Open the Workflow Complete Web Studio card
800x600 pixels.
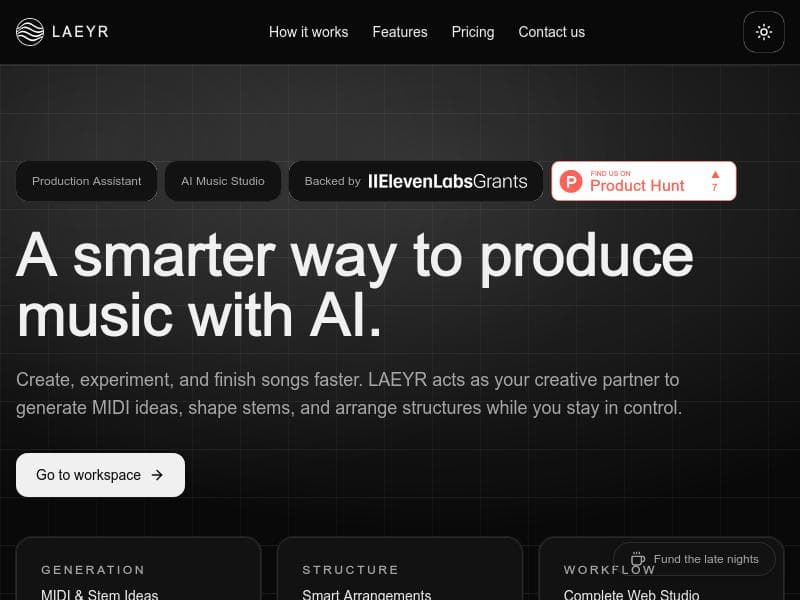click(x=661, y=568)
